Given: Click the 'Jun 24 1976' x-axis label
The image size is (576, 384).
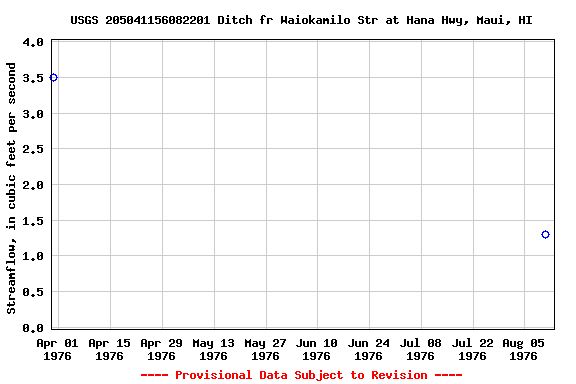Looking at the screenshot, I should coord(368,349).
